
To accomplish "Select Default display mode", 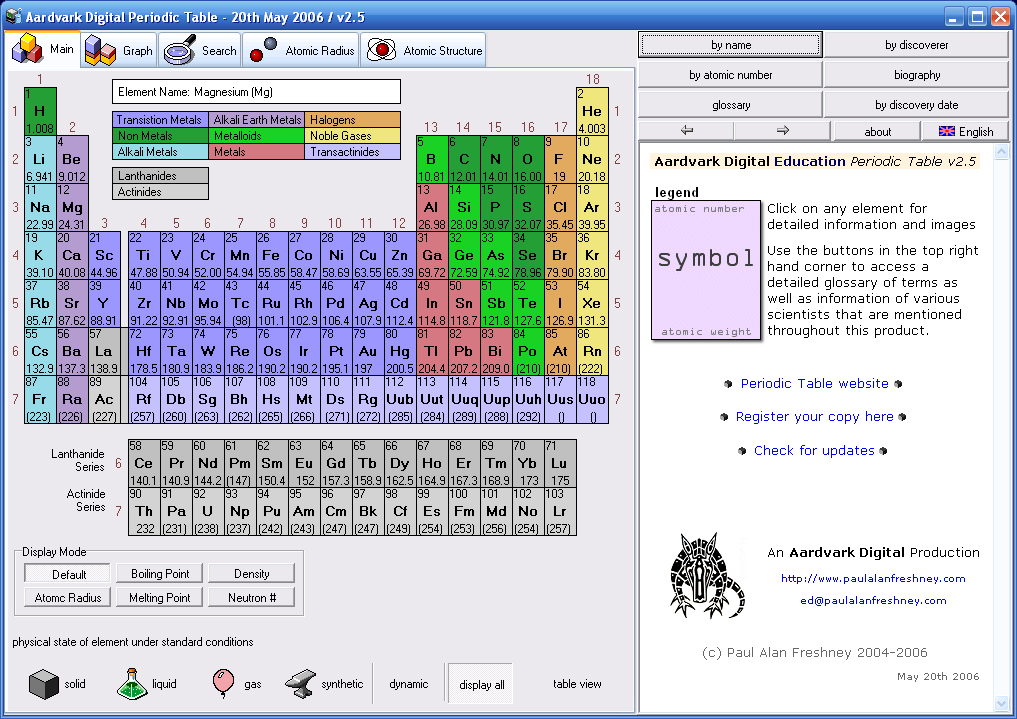I will [x=68, y=574].
